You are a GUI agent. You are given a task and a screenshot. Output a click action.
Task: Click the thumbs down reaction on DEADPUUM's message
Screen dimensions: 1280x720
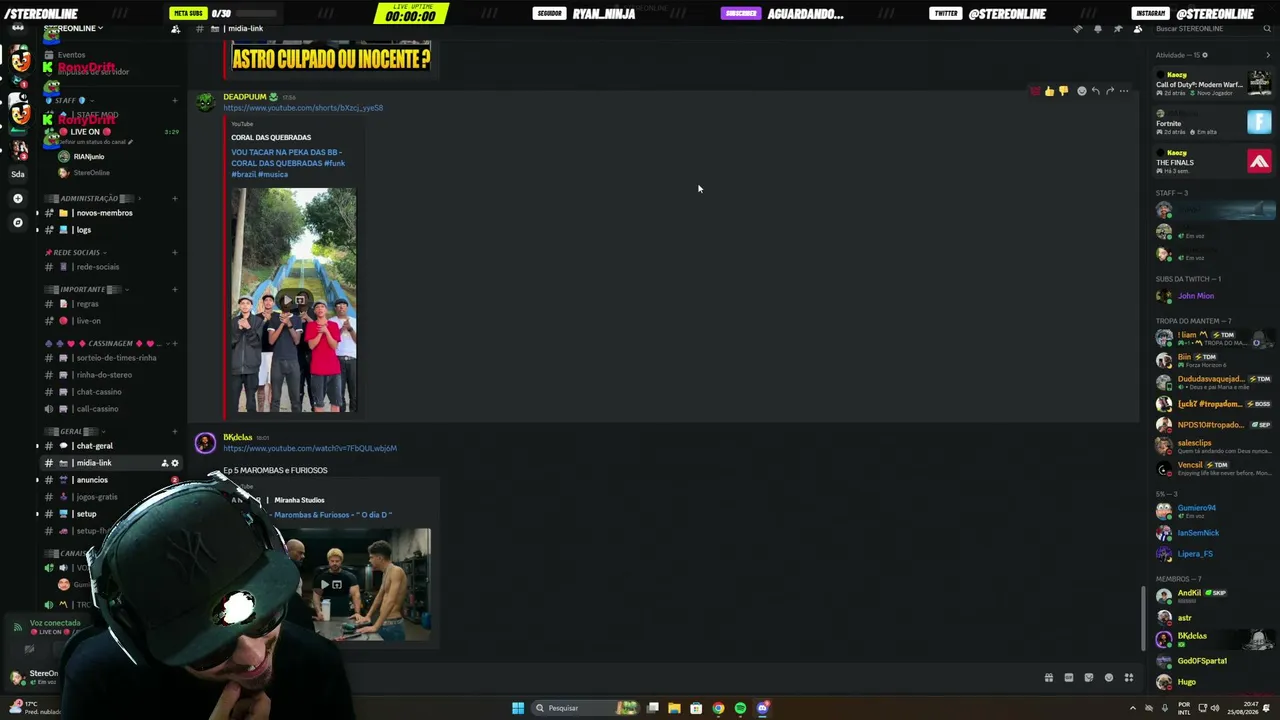[x=1063, y=91]
